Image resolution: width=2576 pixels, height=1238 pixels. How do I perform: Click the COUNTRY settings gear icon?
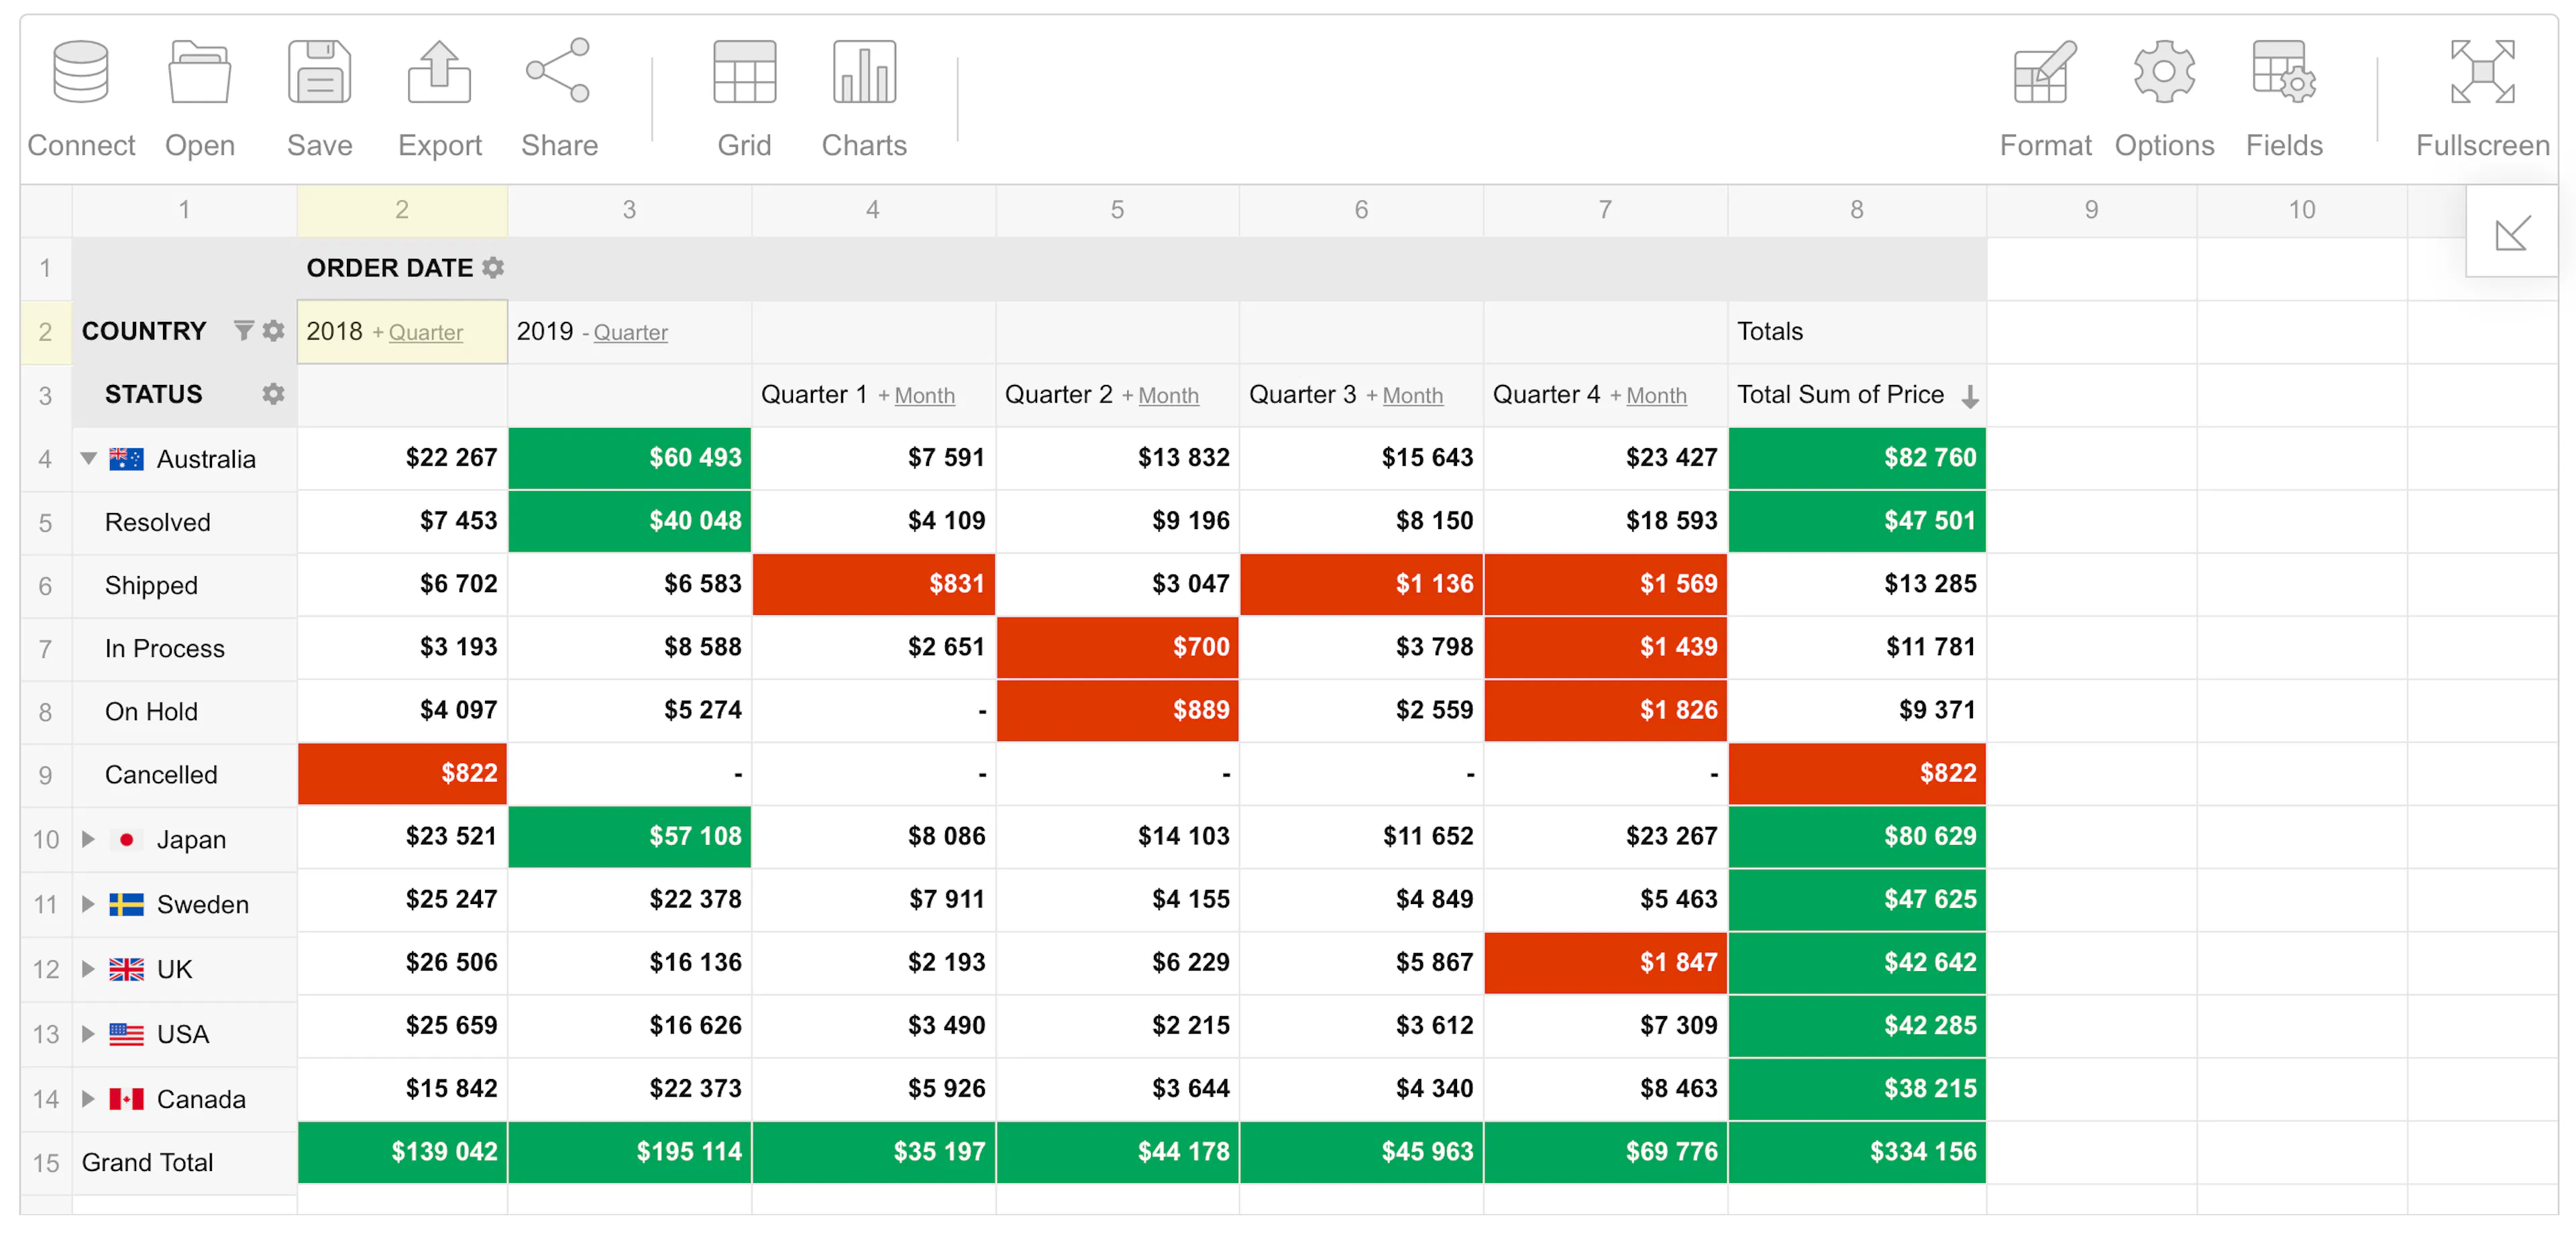click(273, 331)
